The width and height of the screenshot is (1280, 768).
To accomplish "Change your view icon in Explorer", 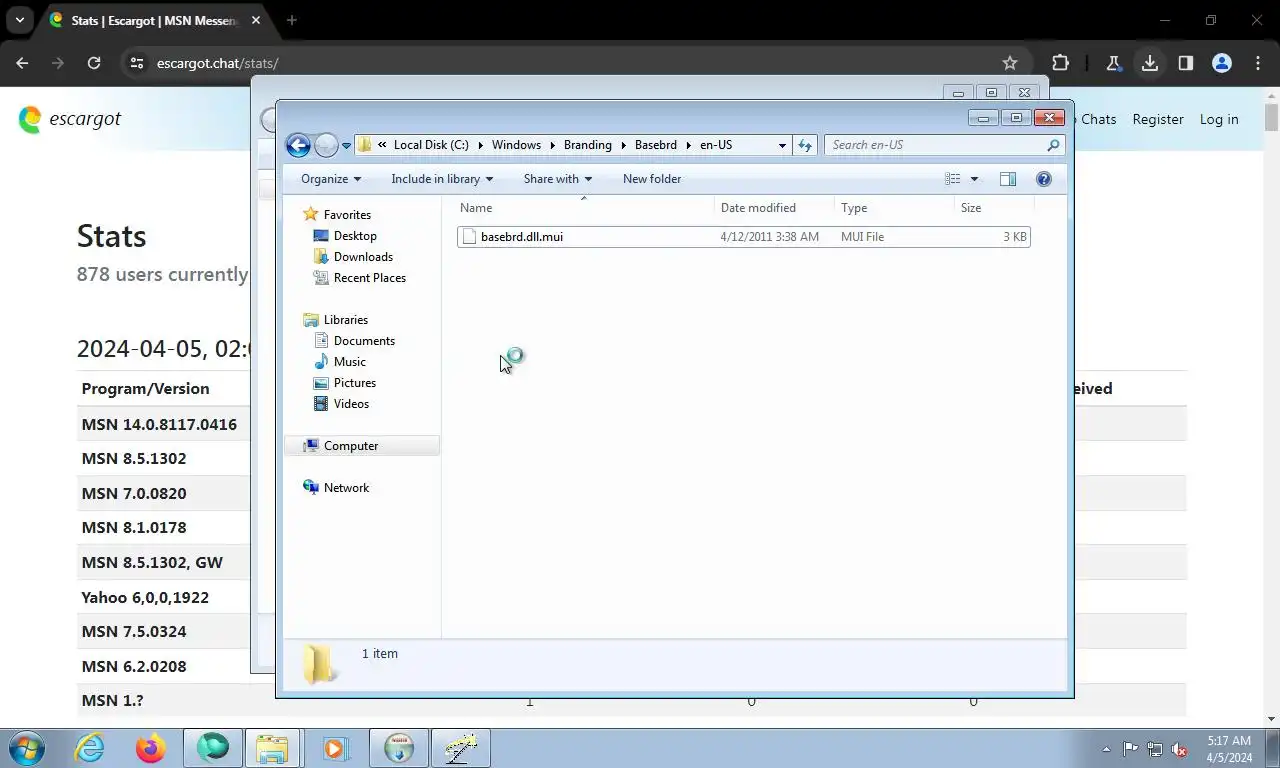I will tap(953, 179).
